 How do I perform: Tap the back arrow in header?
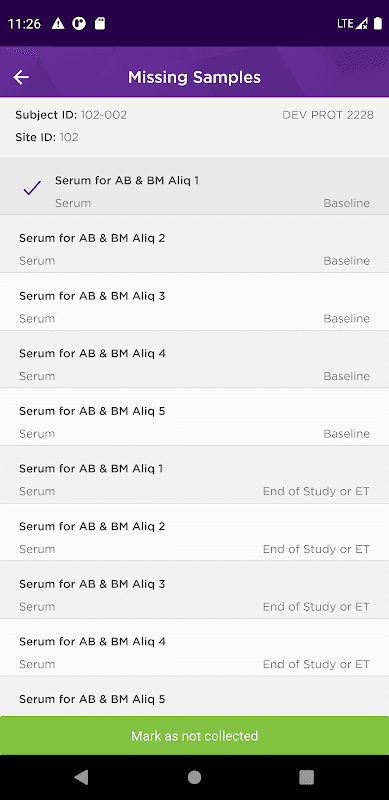click(x=21, y=78)
